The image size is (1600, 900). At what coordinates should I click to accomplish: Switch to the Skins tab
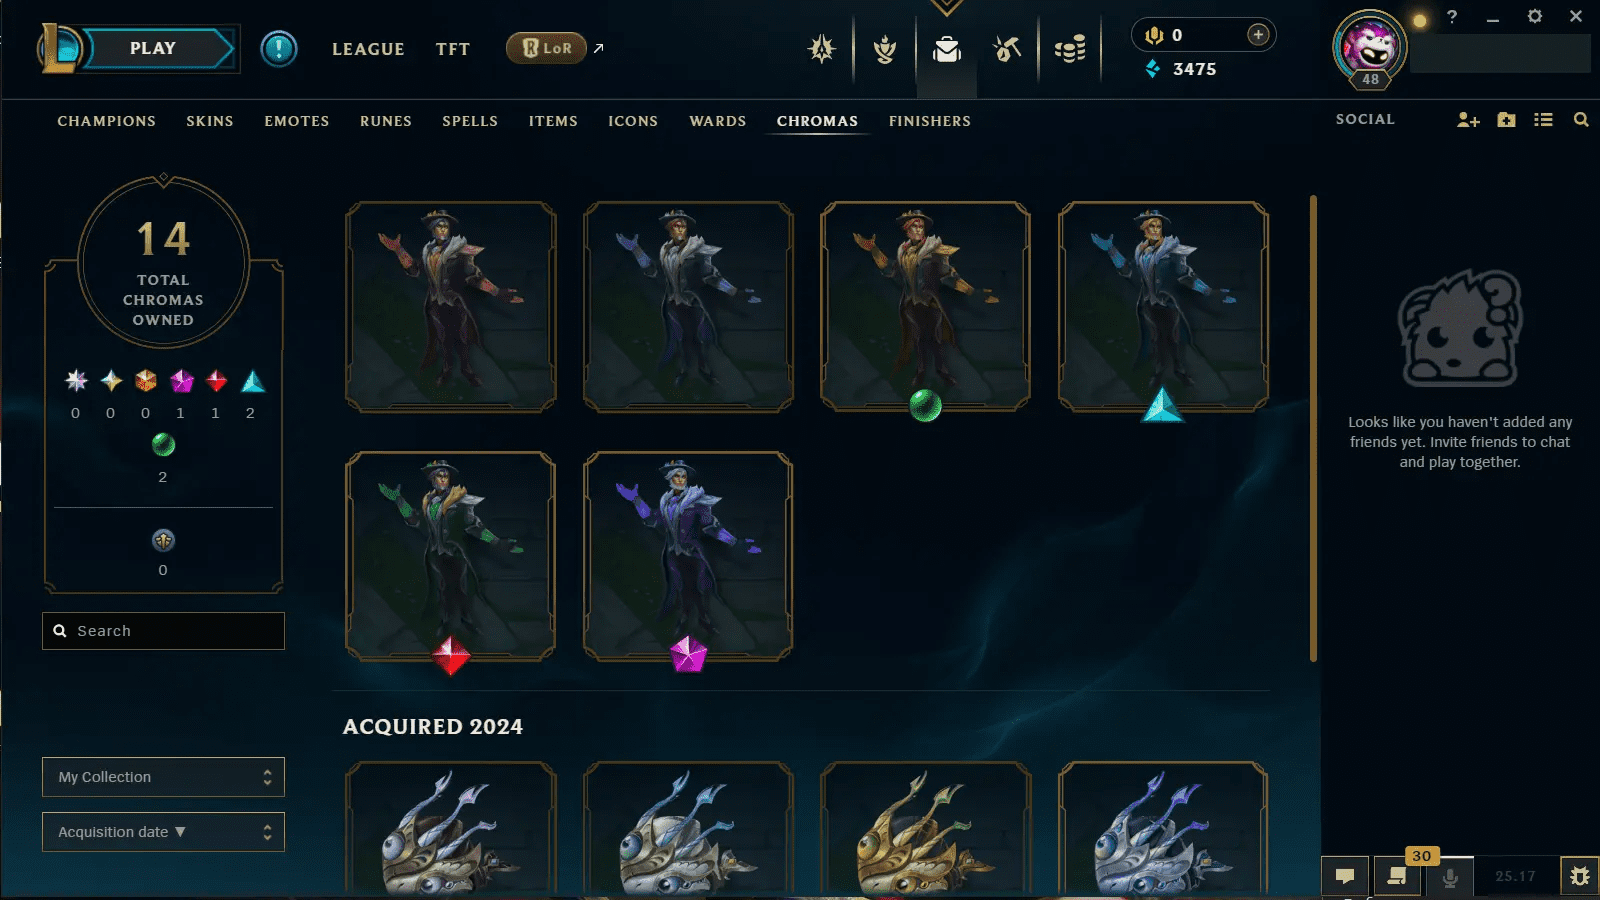(210, 121)
